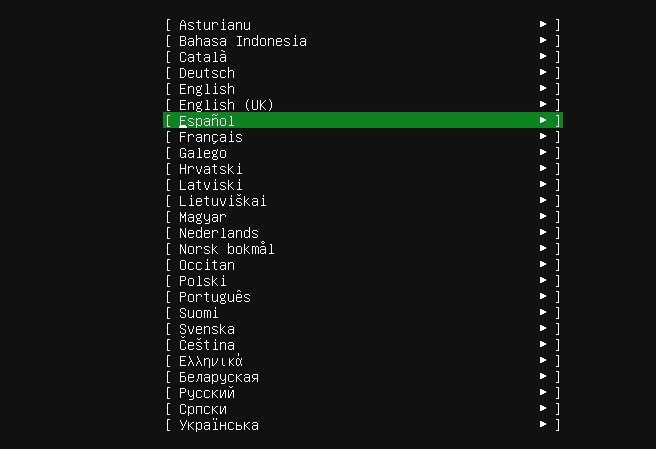Image resolution: width=656 pixels, height=449 pixels.
Task: Click the arrow beside Galego
Action: [542, 153]
